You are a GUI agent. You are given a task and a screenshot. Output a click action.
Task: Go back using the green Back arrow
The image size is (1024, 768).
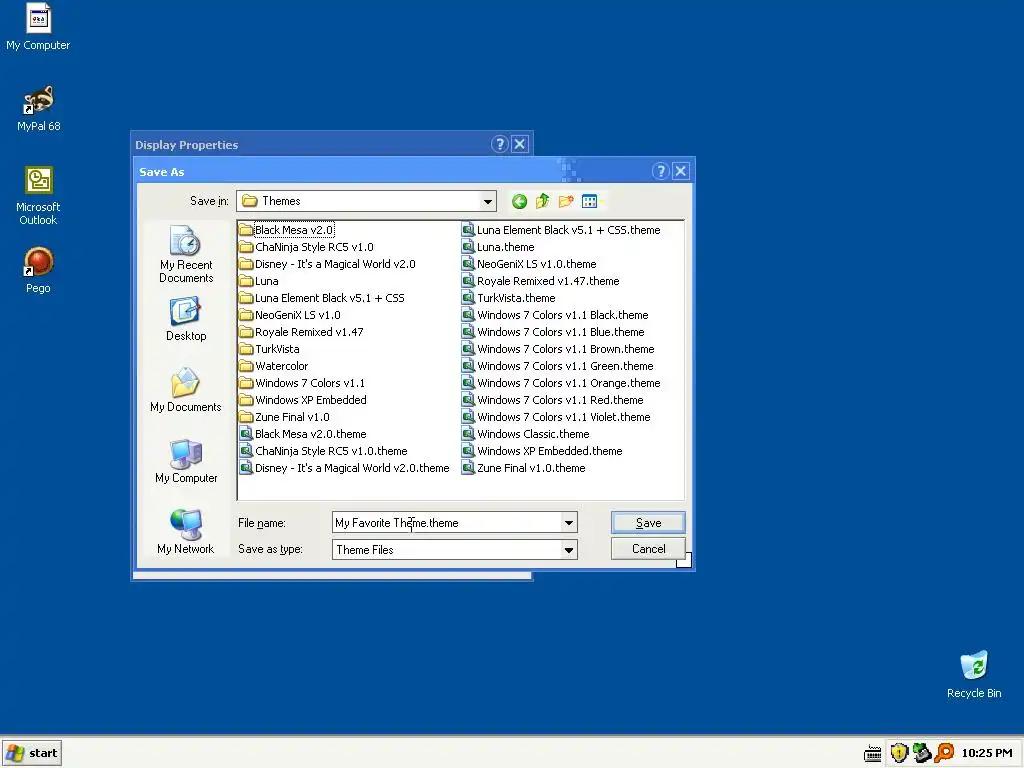(519, 201)
